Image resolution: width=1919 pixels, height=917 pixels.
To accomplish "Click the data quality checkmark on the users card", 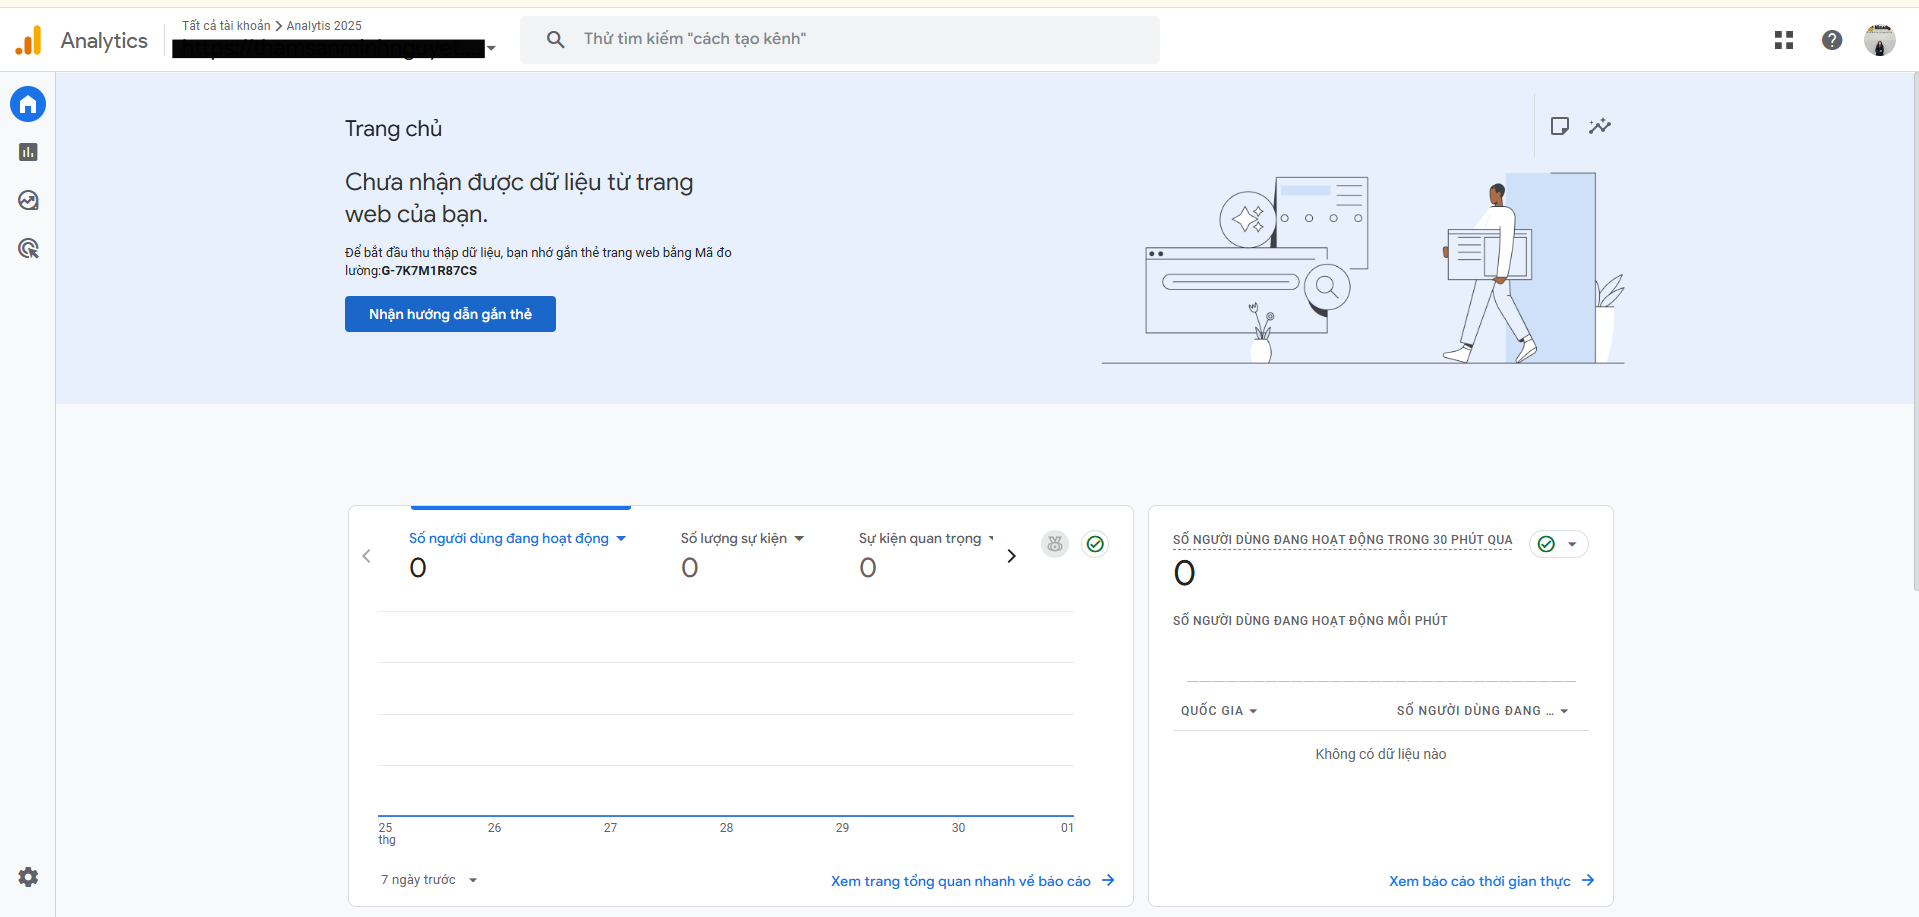I will [1095, 544].
